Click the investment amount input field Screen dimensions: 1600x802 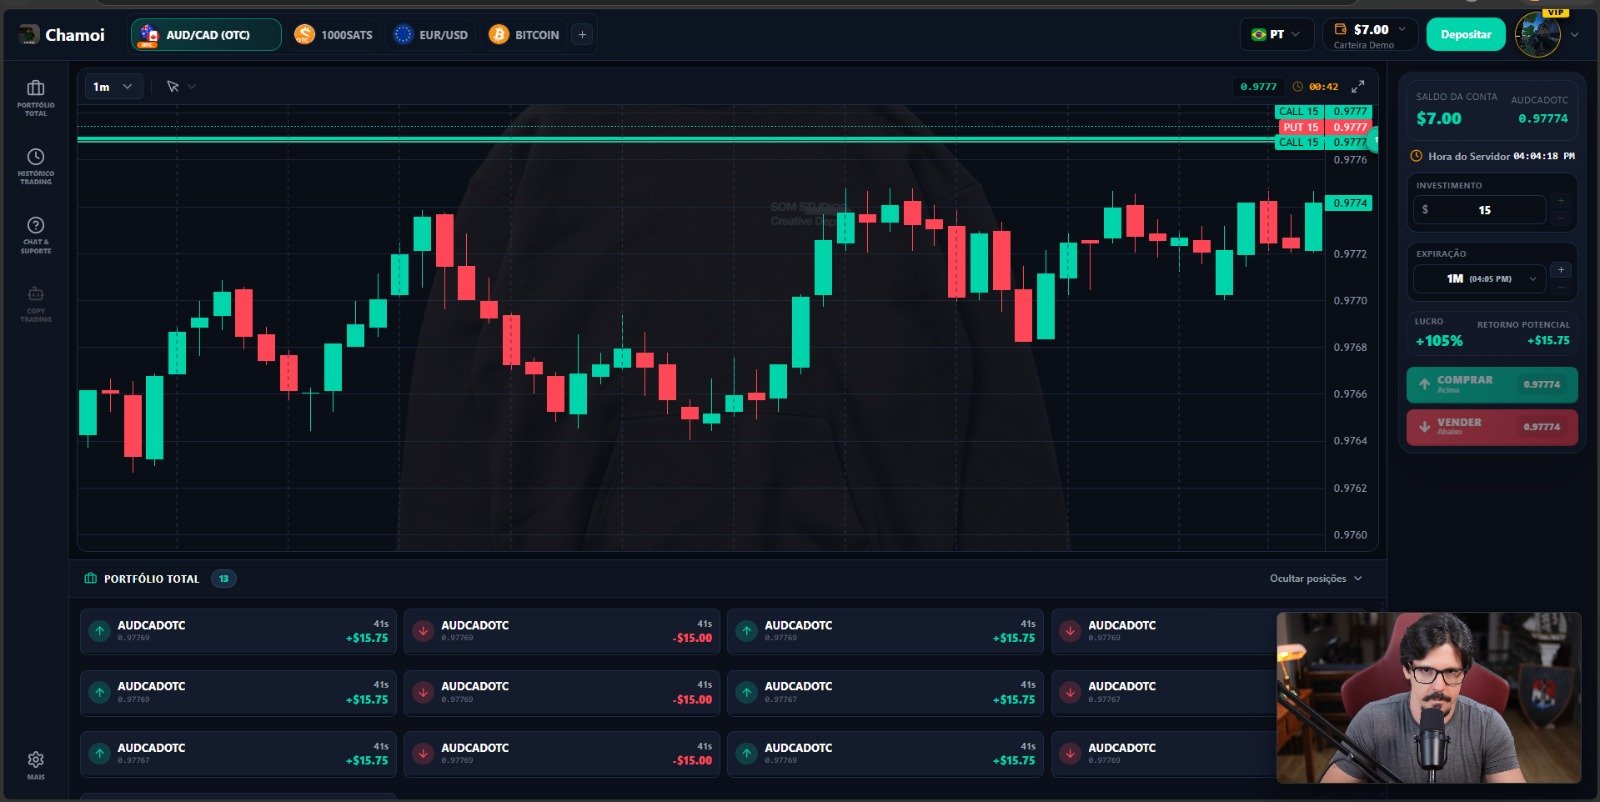1479,210
